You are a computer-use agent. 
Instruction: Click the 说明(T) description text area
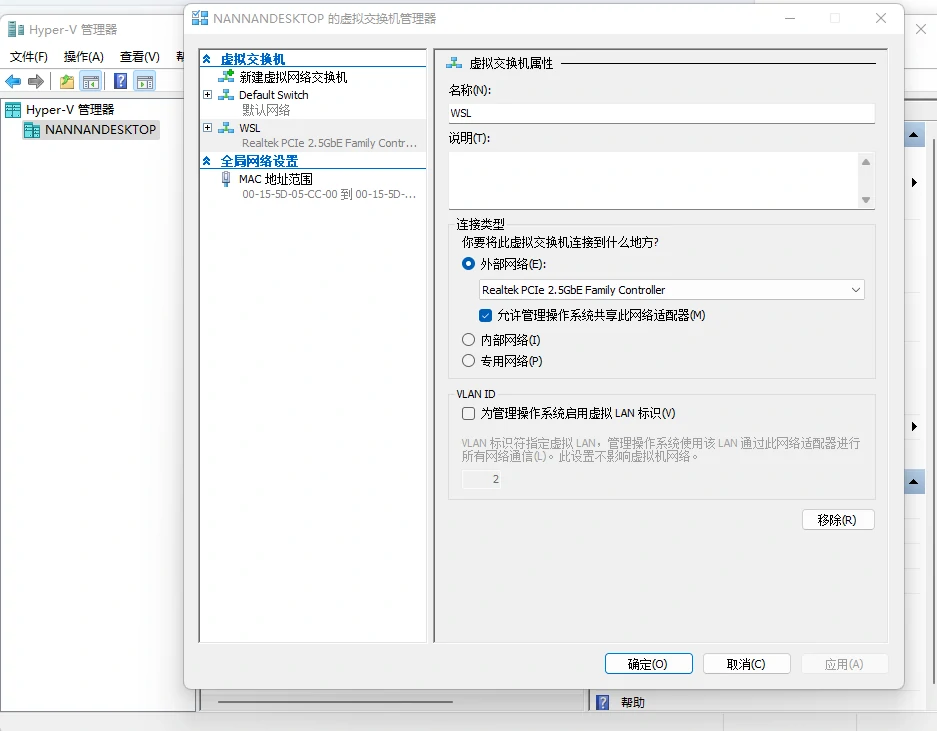pos(653,180)
